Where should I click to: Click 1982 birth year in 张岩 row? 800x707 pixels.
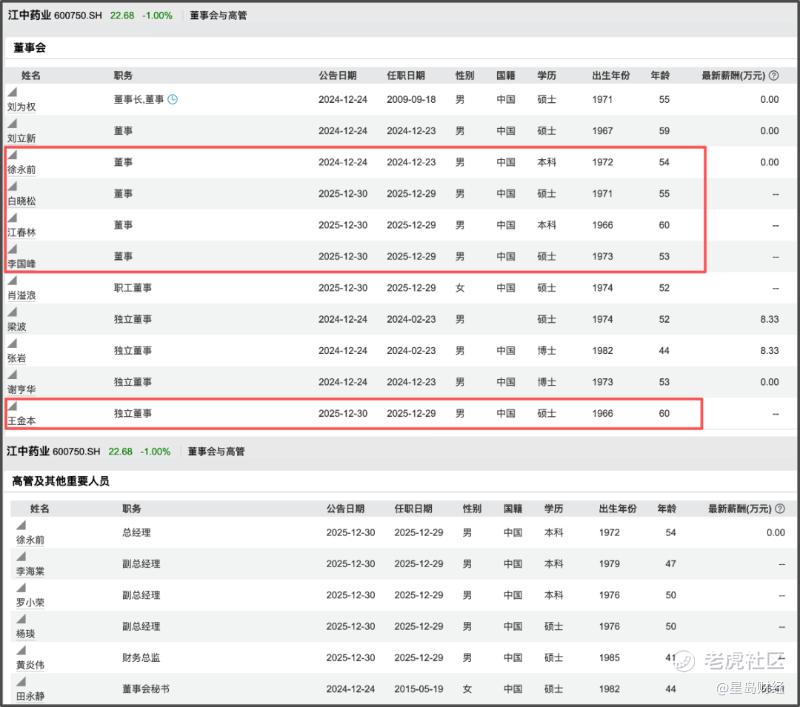tap(603, 350)
